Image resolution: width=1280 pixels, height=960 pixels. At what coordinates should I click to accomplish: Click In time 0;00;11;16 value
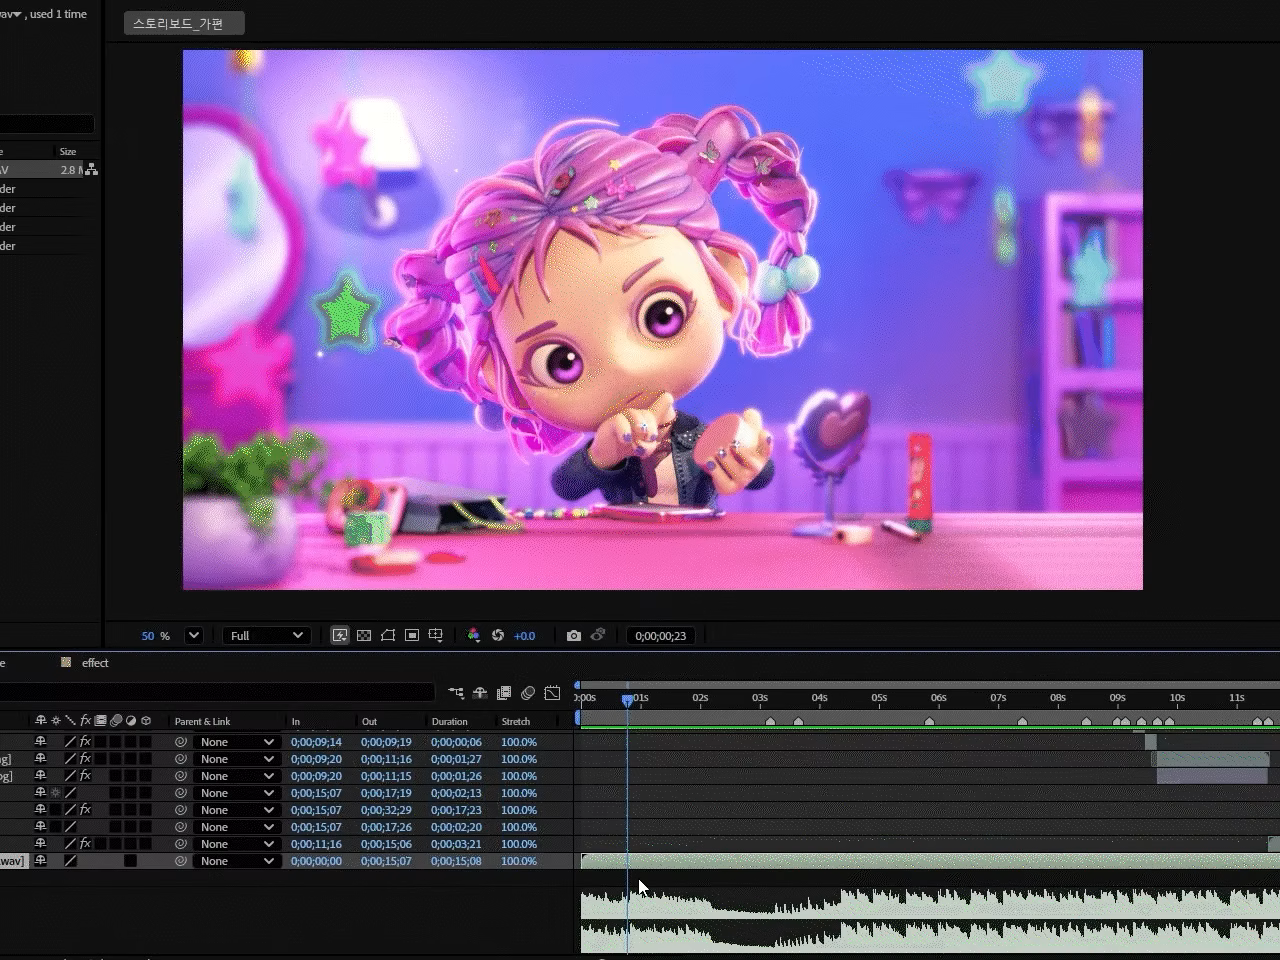[x=316, y=844]
